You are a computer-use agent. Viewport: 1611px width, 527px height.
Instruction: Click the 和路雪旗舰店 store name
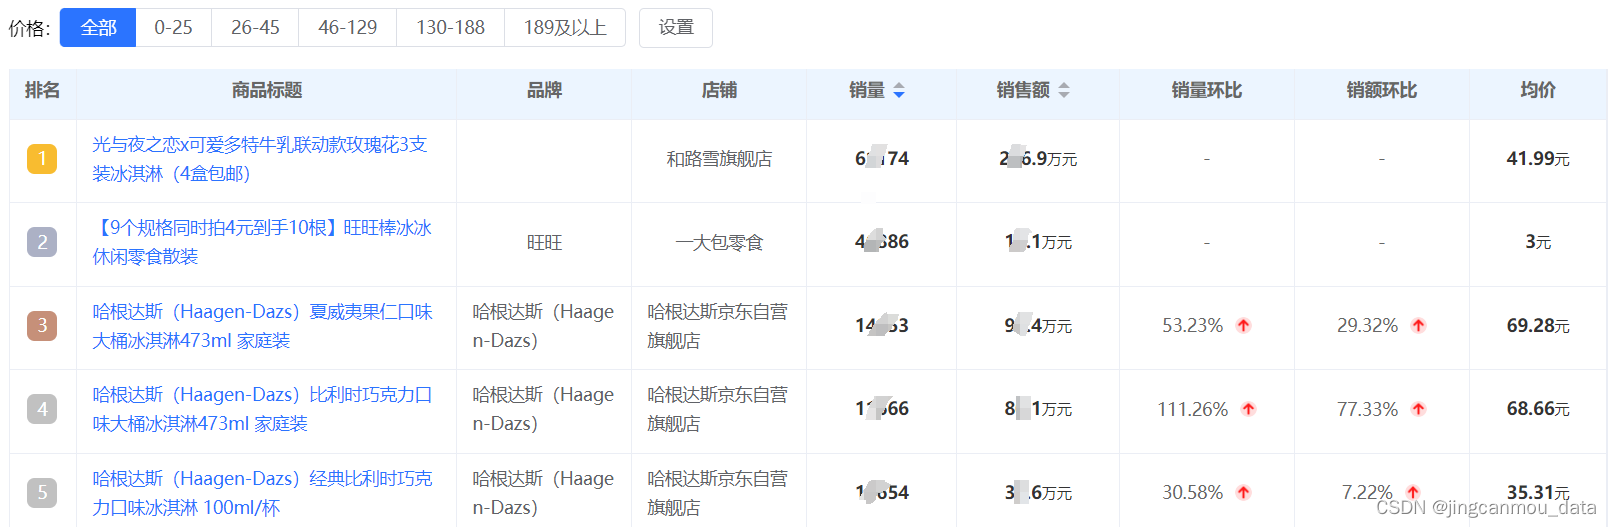[x=719, y=159]
